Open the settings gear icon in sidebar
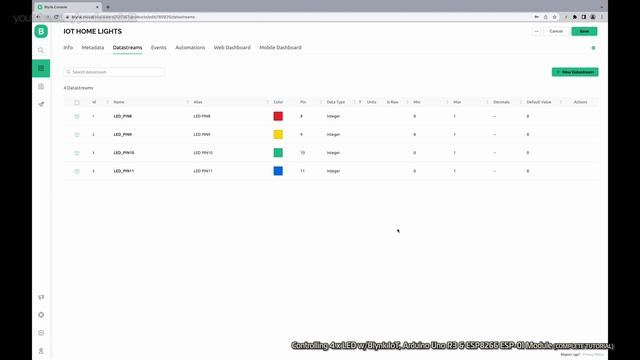 pyautogui.click(x=41, y=333)
